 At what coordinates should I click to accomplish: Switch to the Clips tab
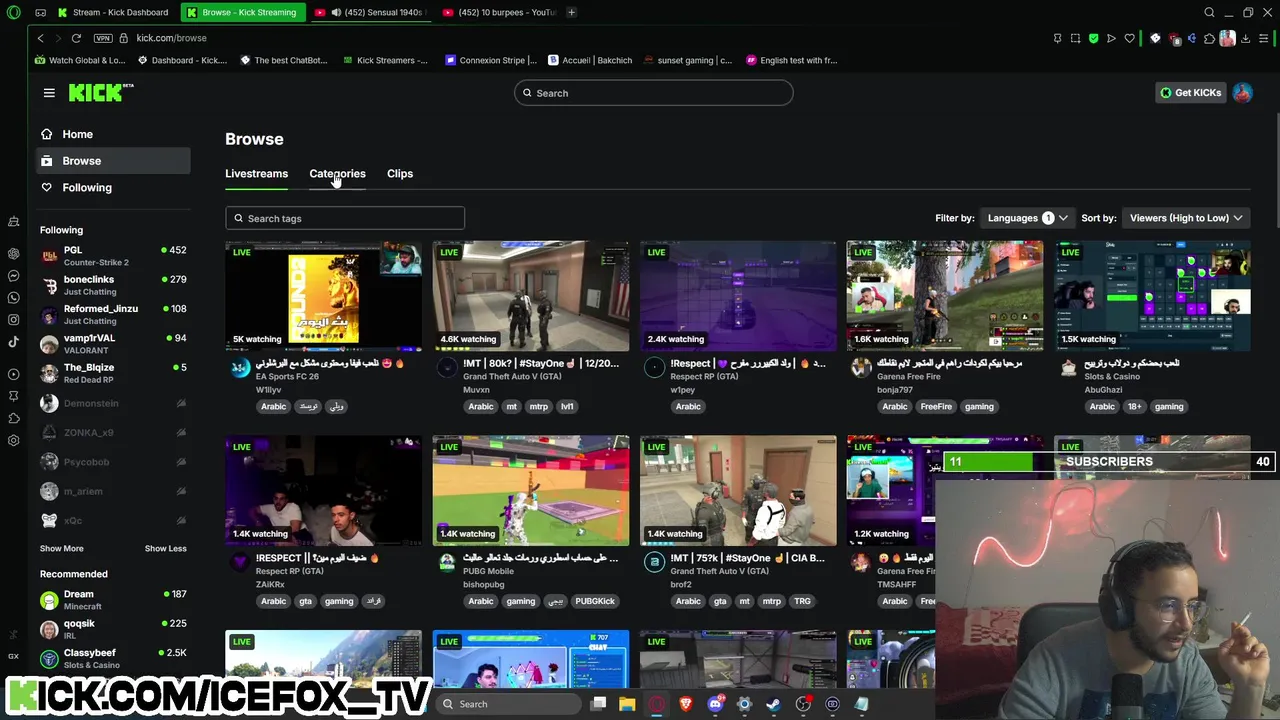[x=400, y=174]
